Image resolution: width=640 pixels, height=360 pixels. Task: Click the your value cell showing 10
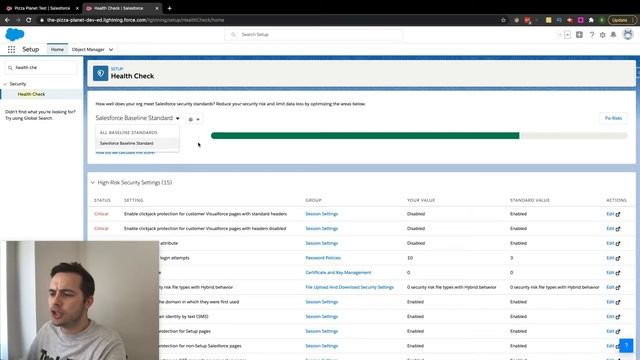[410, 258]
